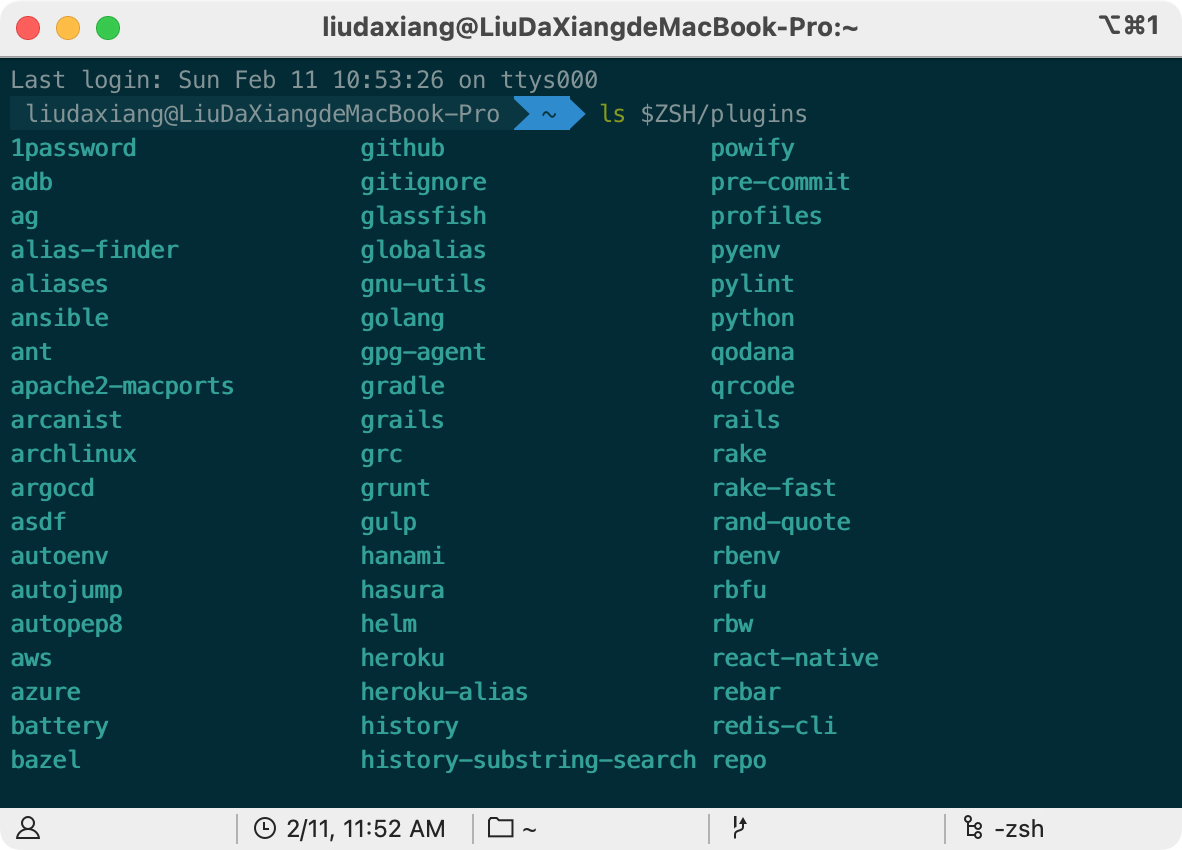Click the prompt username liudaxiang@LiuDaXiangdeMacBook-Pro
1182x850 pixels.
click(262, 114)
